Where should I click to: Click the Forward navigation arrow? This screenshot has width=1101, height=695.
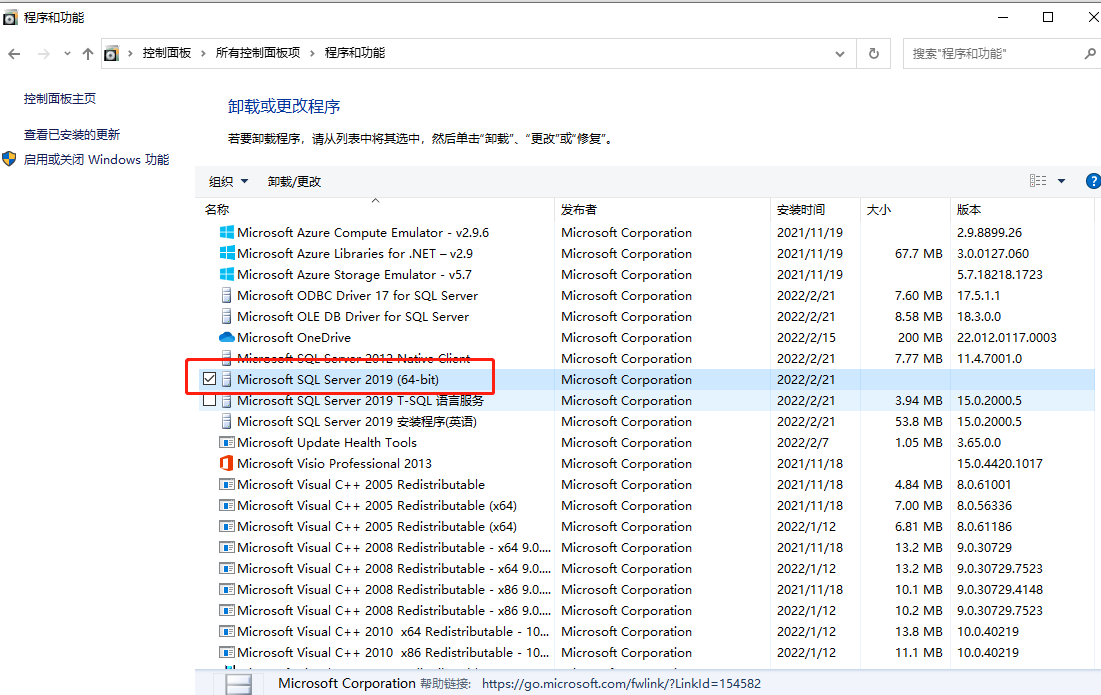click(x=44, y=53)
